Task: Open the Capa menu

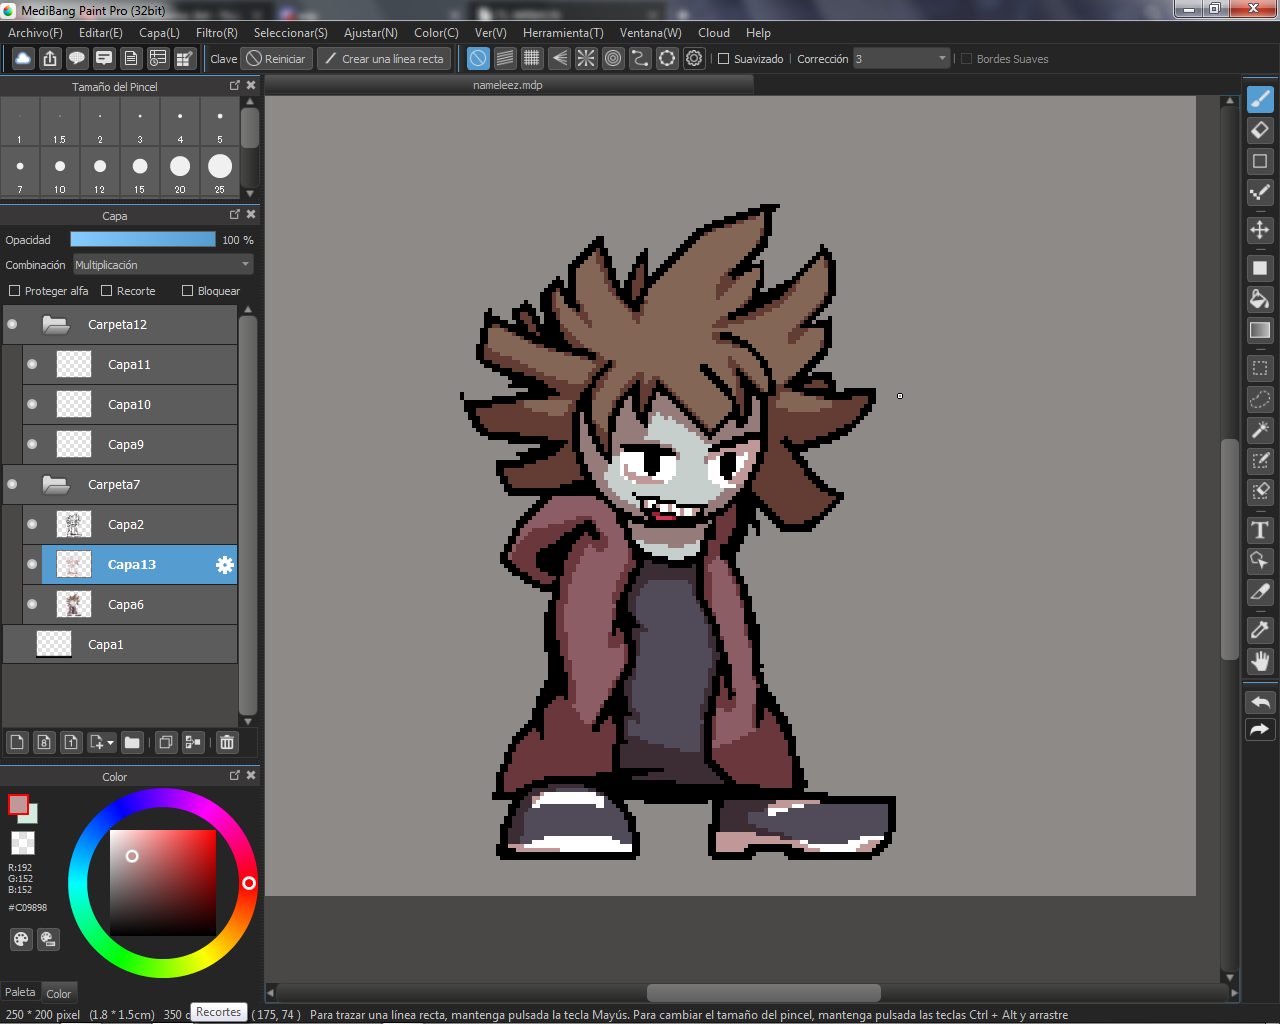Action: (x=159, y=33)
